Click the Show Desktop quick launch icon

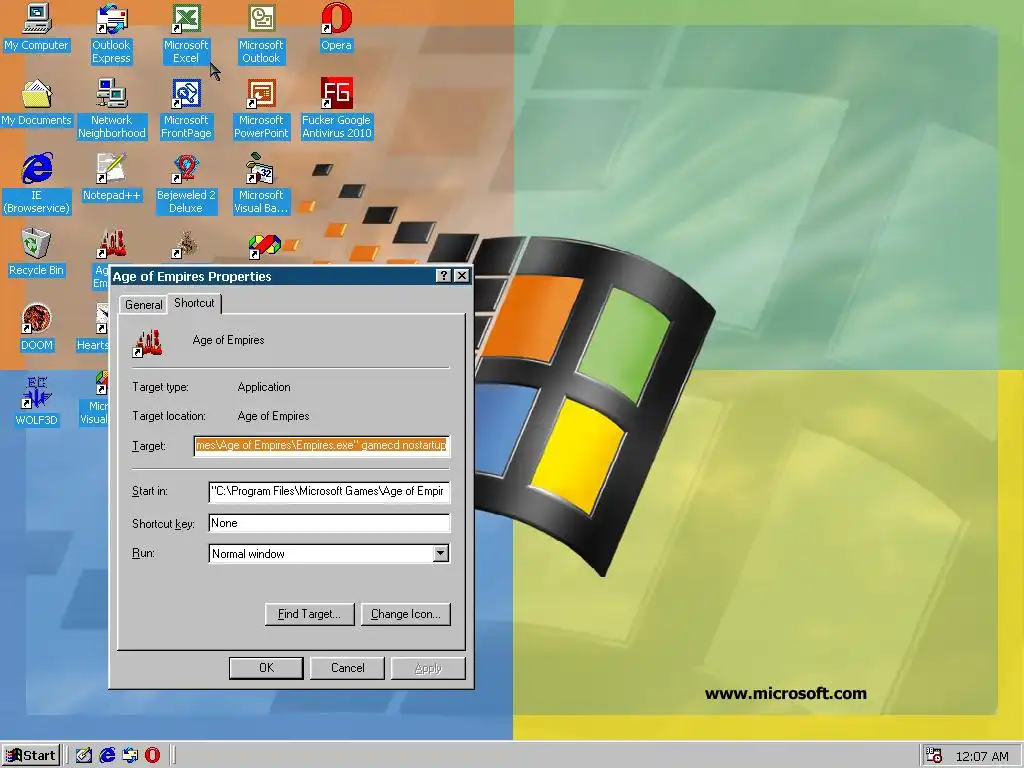pyautogui.click(x=84, y=755)
